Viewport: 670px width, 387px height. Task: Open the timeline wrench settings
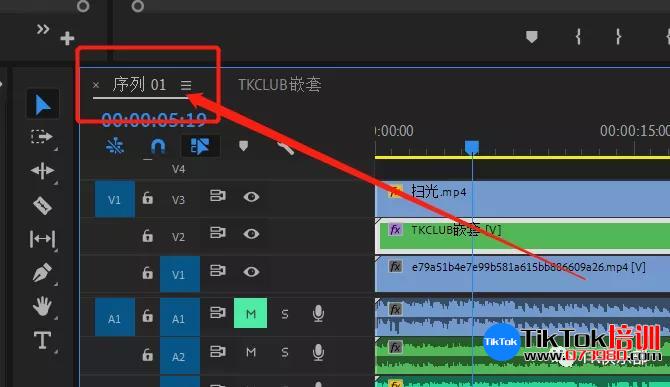(285, 148)
